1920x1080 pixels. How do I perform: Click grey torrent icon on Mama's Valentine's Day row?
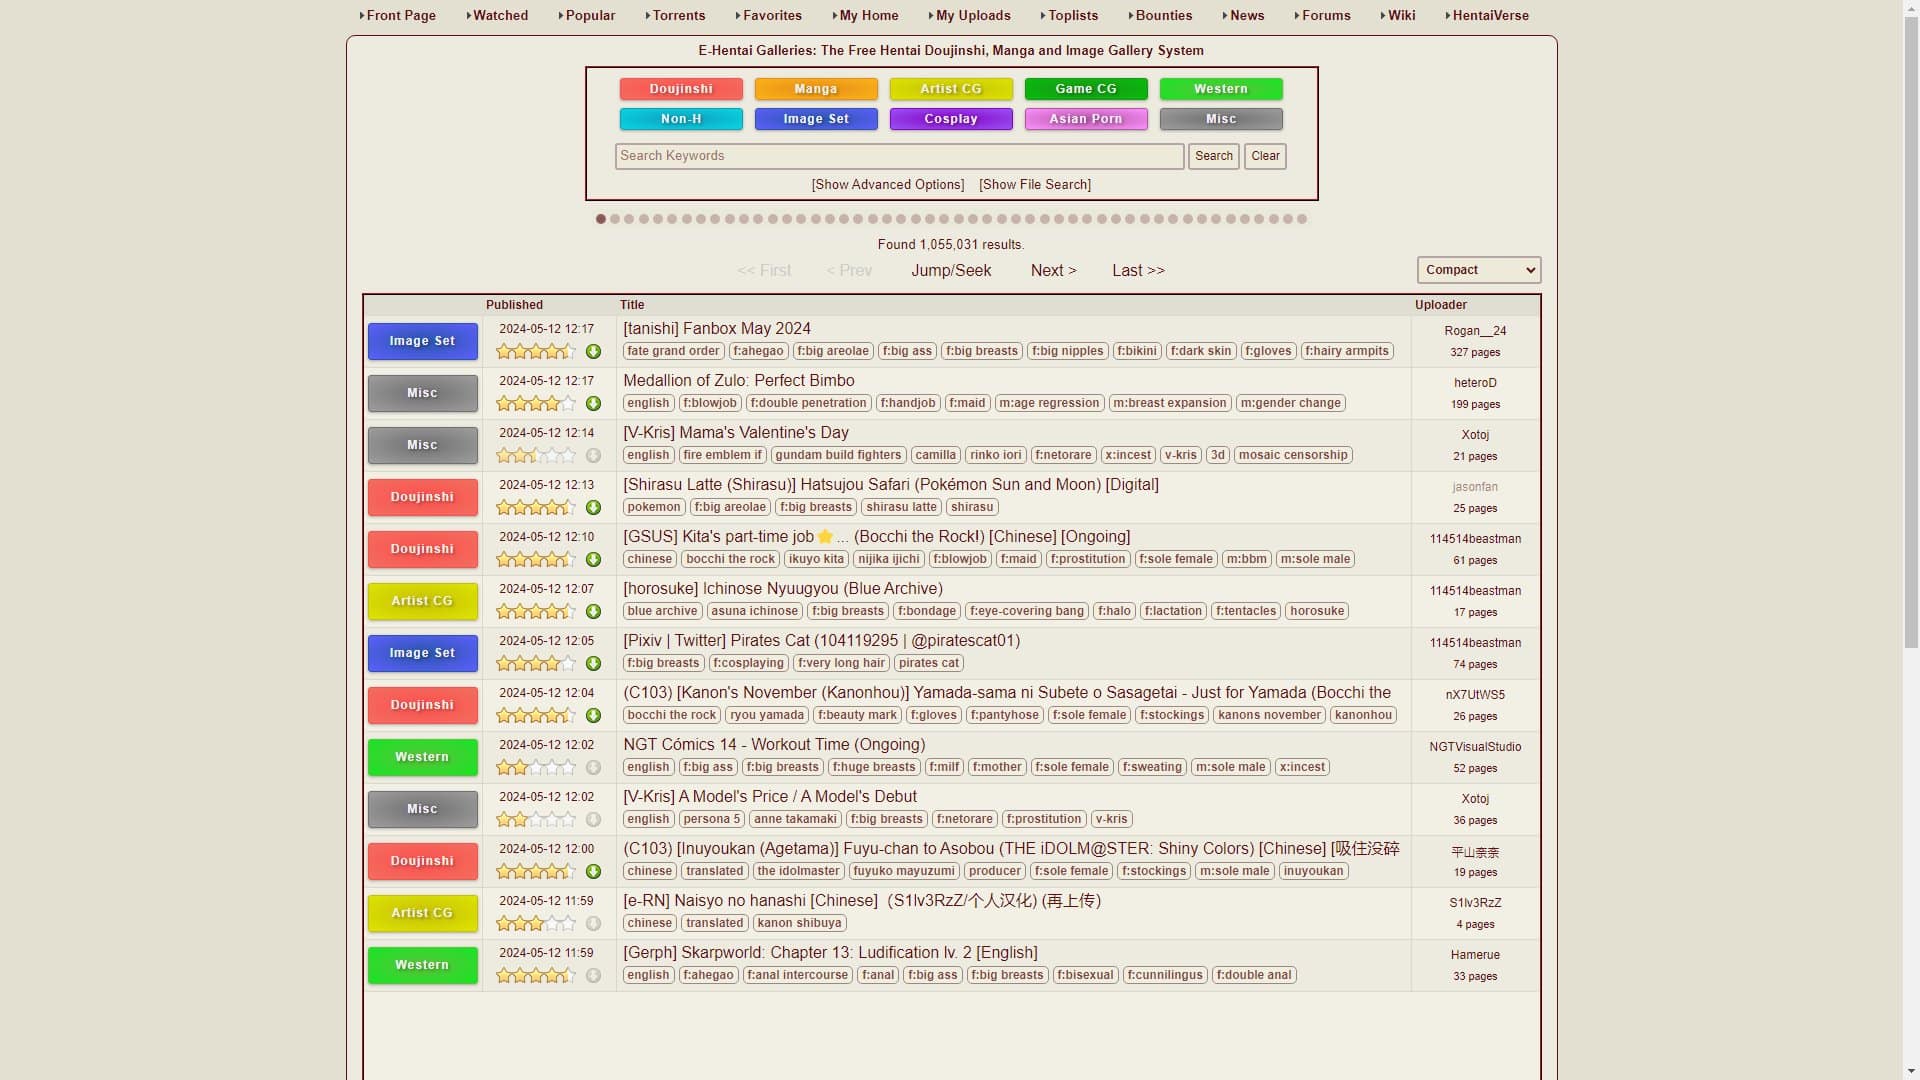click(593, 456)
